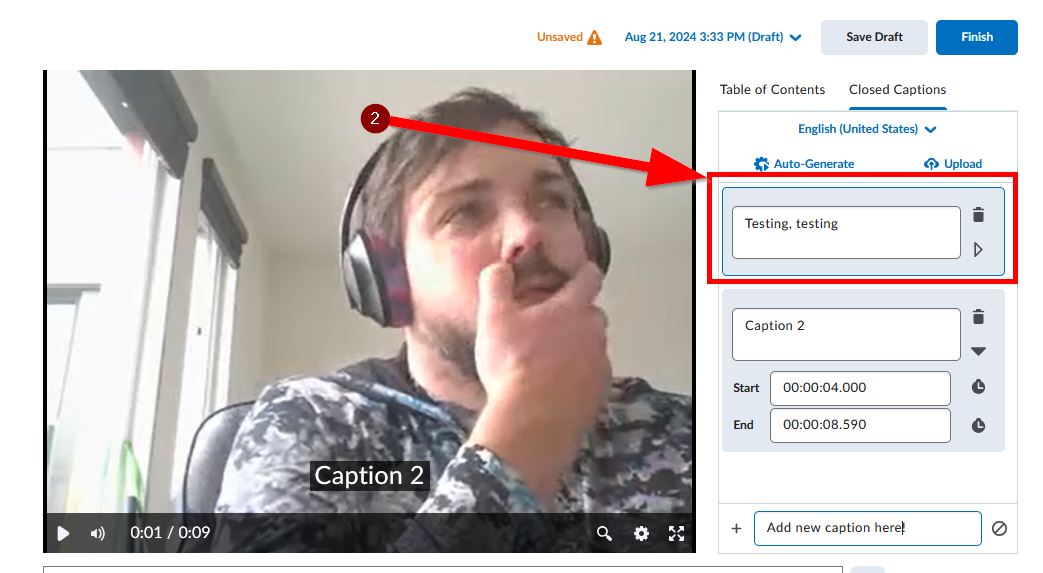Image resolution: width=1043 pixels, height=573 pixels.
Task: Focus the 'Add new caption here' field
Action: point(867,528)
